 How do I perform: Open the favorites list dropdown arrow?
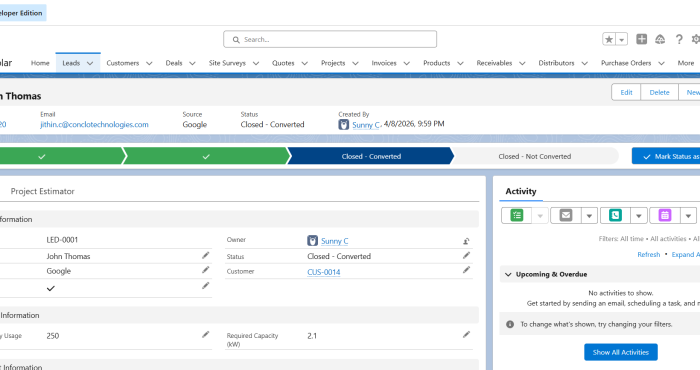621,39
